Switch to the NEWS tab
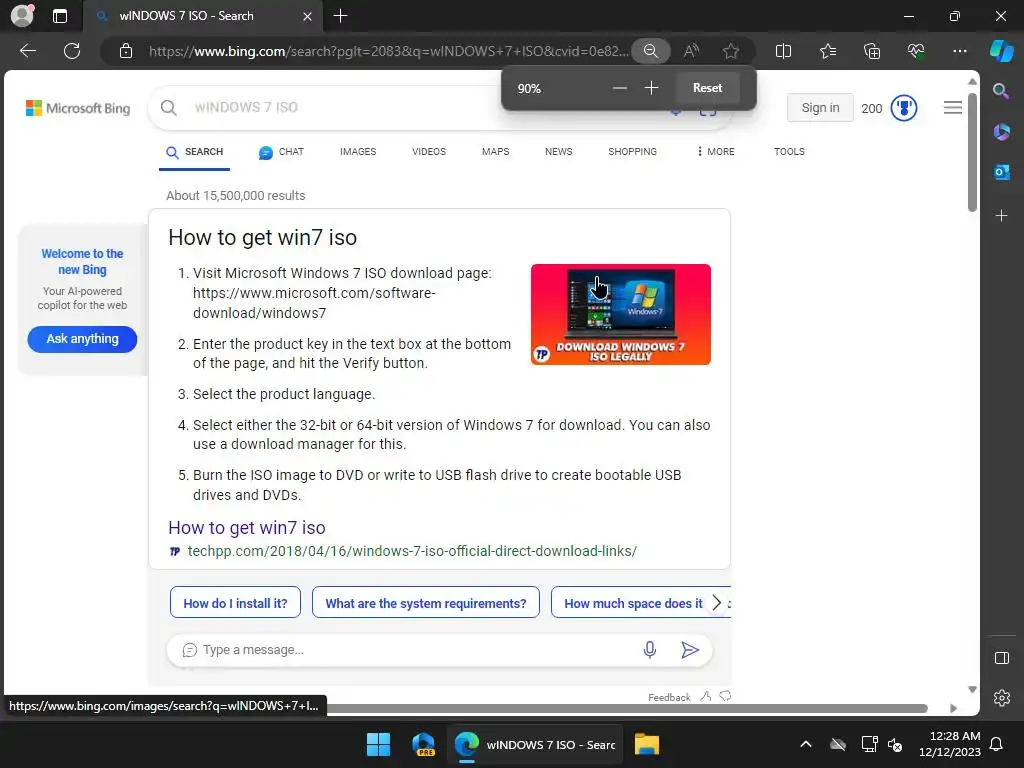The height and width of the screenshot is (768, 1024). pos(558,152)
